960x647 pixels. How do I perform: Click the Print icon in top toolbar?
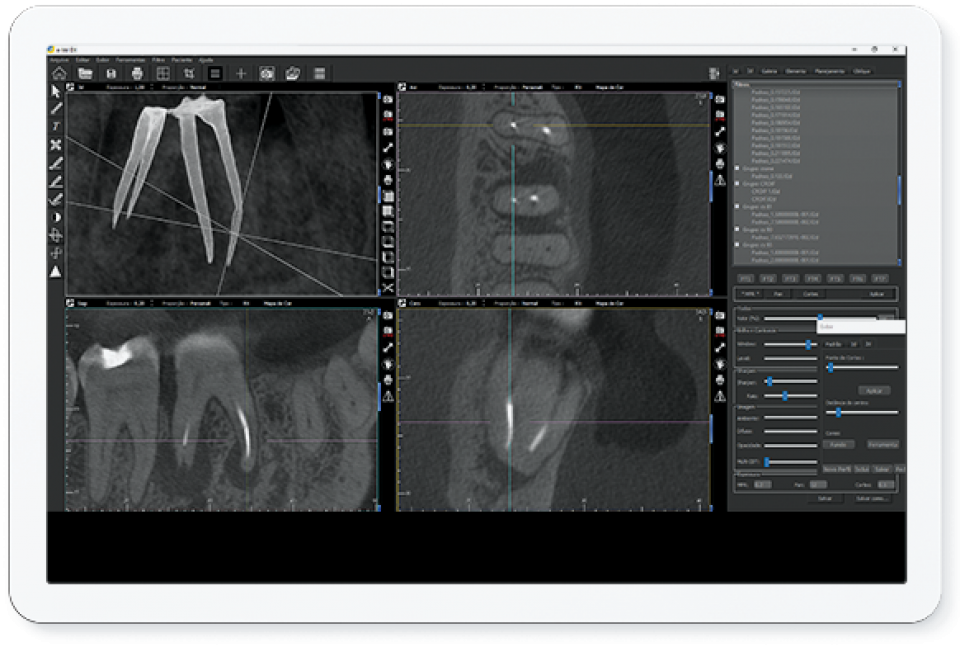click(137, 73)
